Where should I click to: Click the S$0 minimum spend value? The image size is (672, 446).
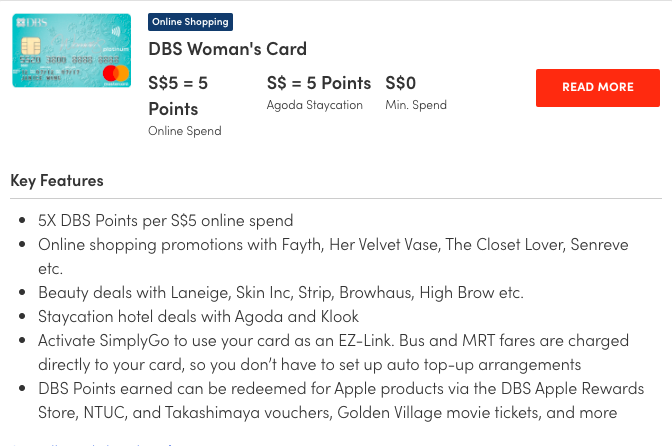400,83
